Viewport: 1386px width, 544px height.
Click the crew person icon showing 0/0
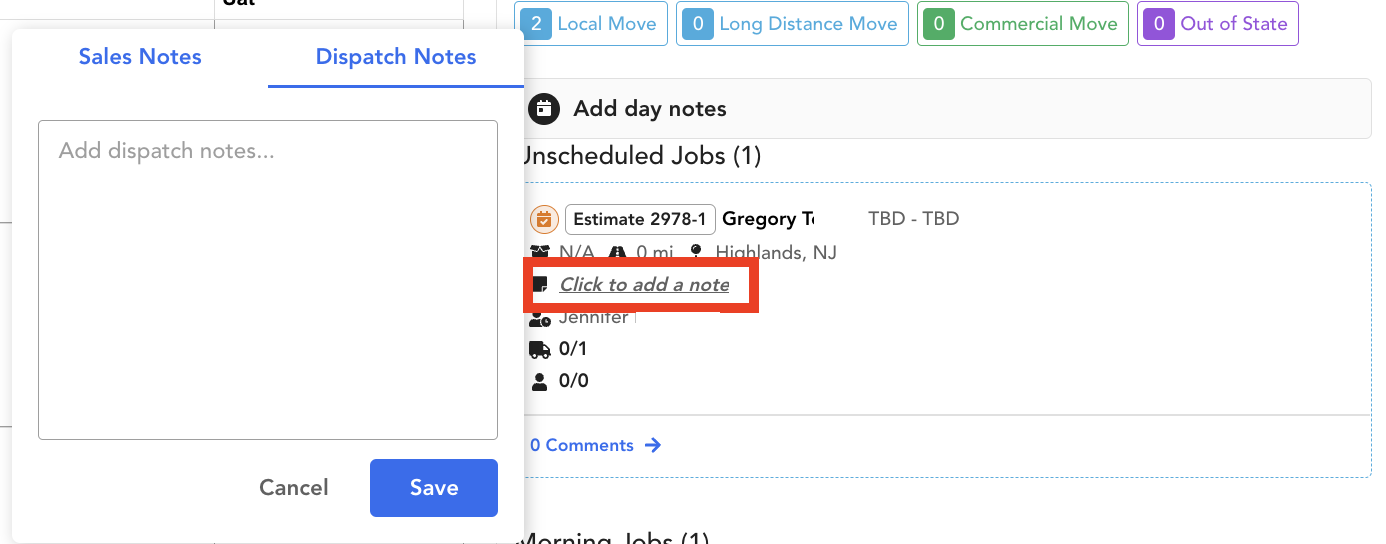pyautogui.click(x=540, y=381)
